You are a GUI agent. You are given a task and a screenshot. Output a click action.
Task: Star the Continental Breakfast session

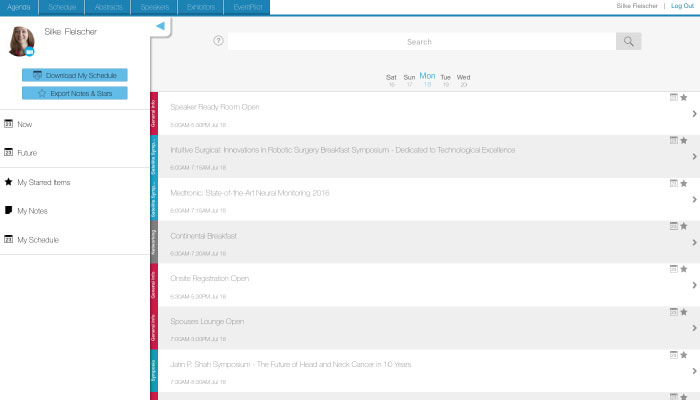click(x=683, y=226)
